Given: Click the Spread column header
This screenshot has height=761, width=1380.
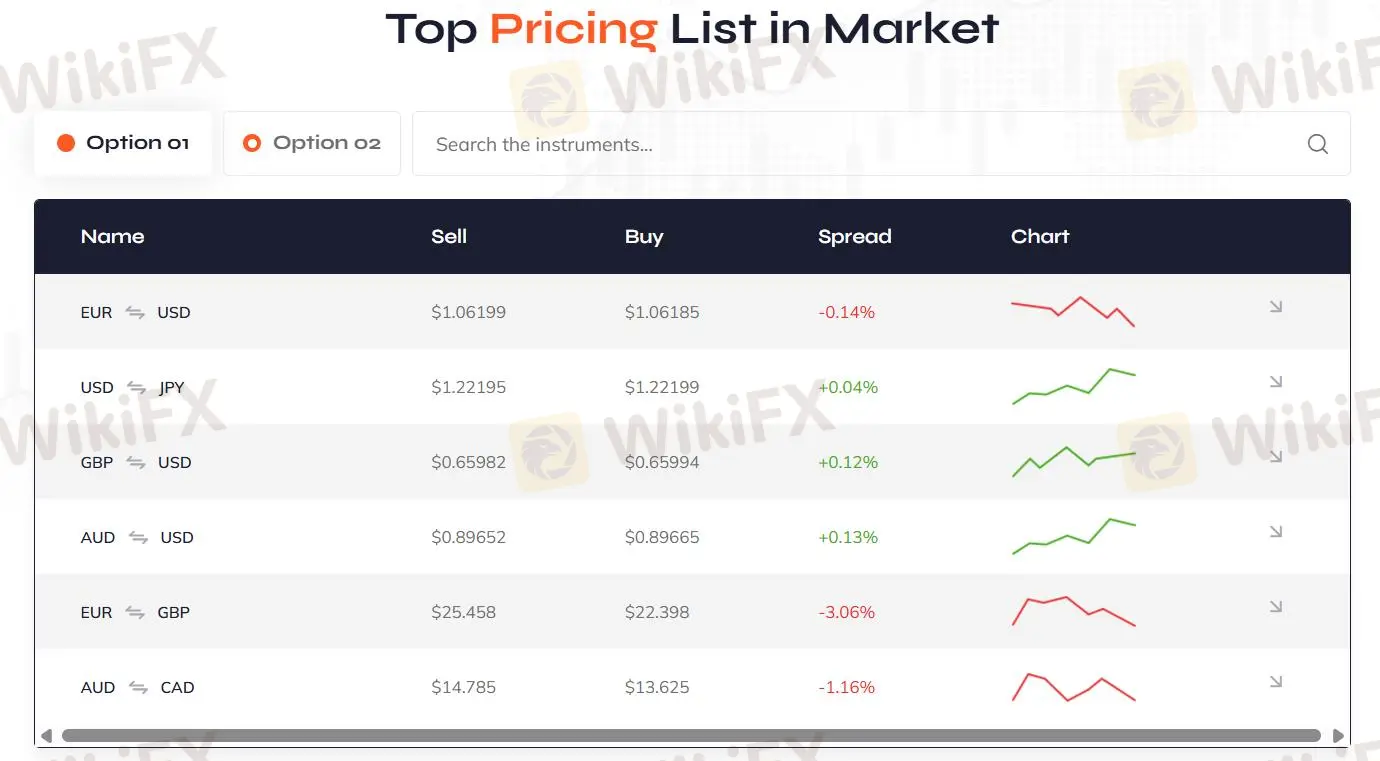Looking at the screenshot, I should 854,237.
